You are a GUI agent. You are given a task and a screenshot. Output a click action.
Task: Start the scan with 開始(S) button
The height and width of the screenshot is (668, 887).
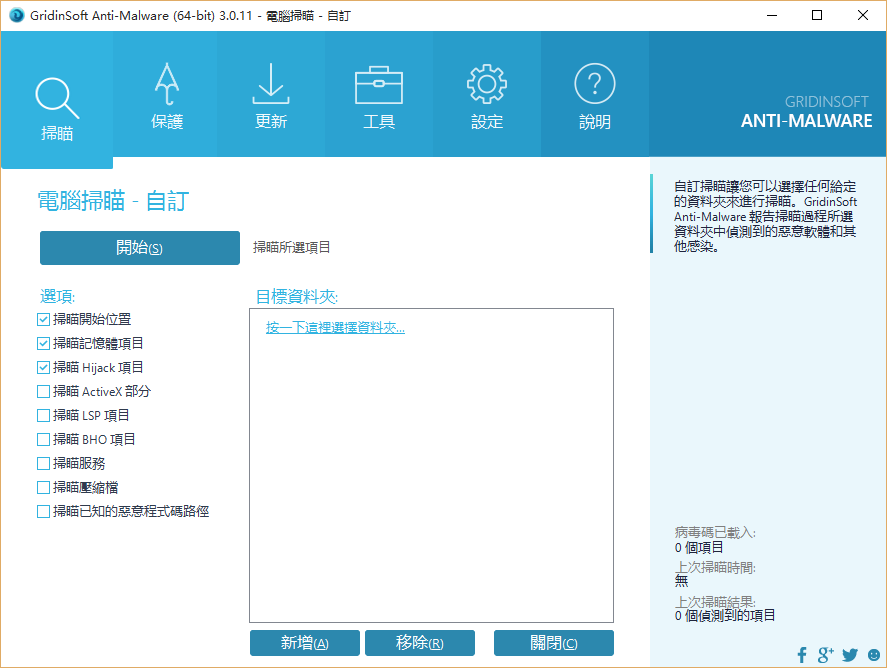pyautogui.click(x=140, y=248)
